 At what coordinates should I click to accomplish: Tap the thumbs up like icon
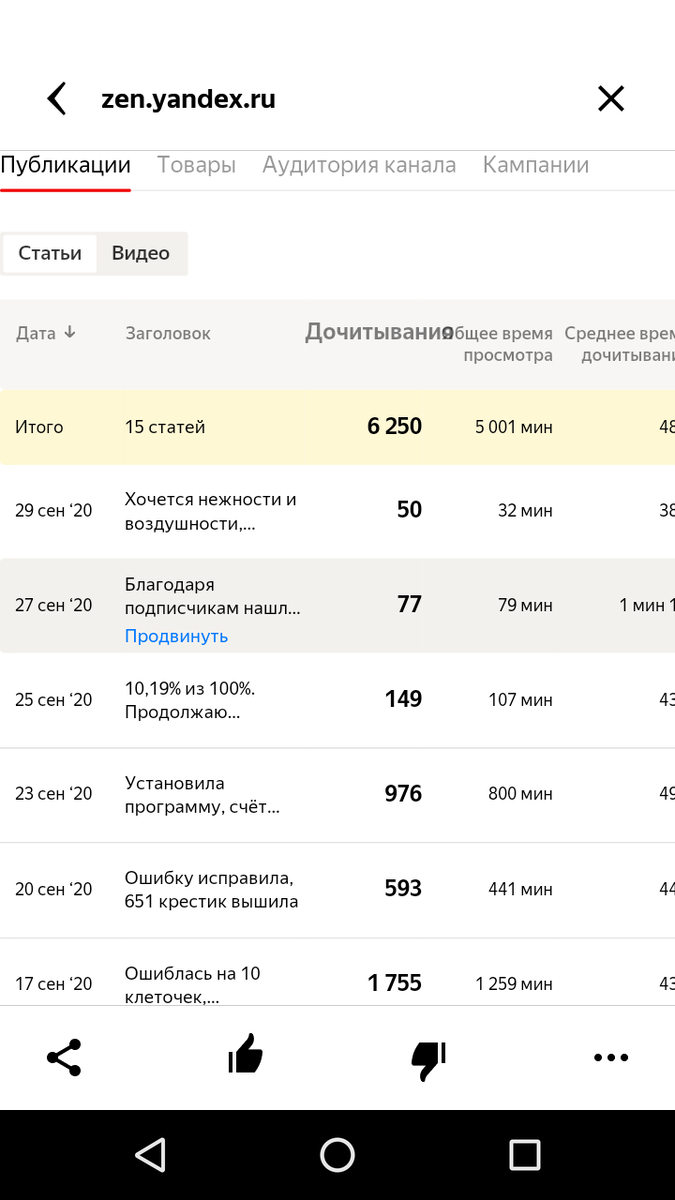[245, 1055]
